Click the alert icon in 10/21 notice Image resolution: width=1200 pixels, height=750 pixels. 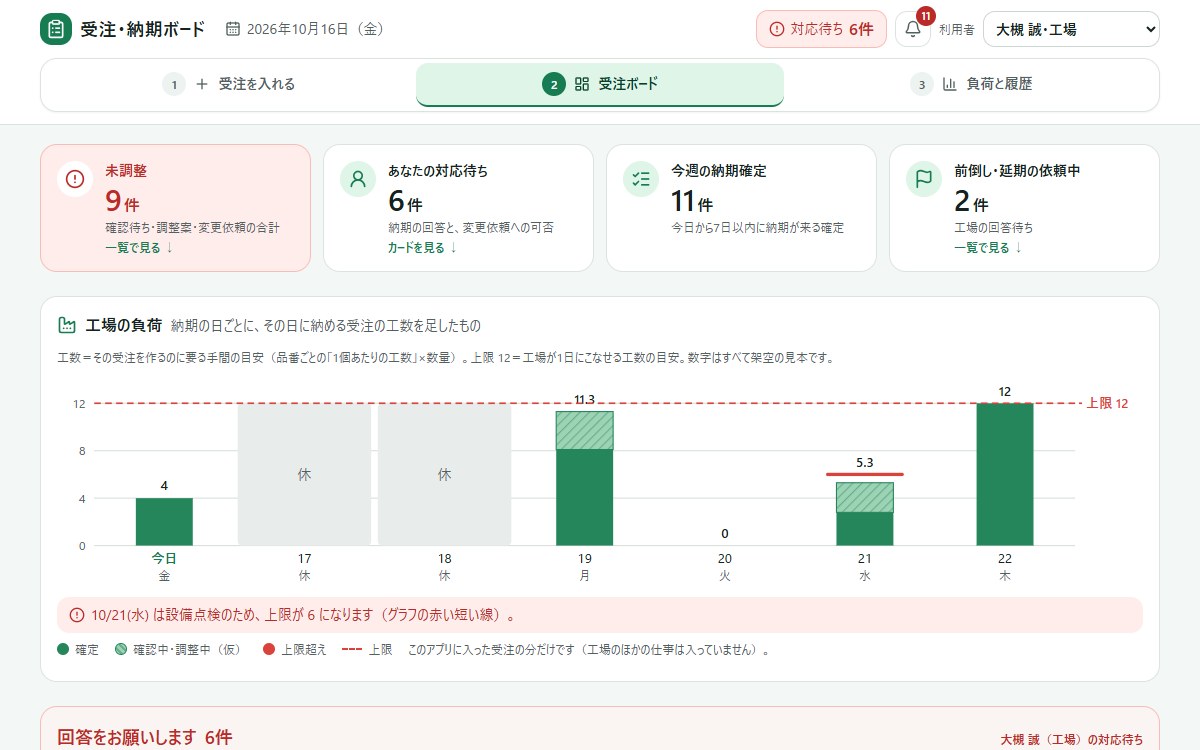[77, 614]
